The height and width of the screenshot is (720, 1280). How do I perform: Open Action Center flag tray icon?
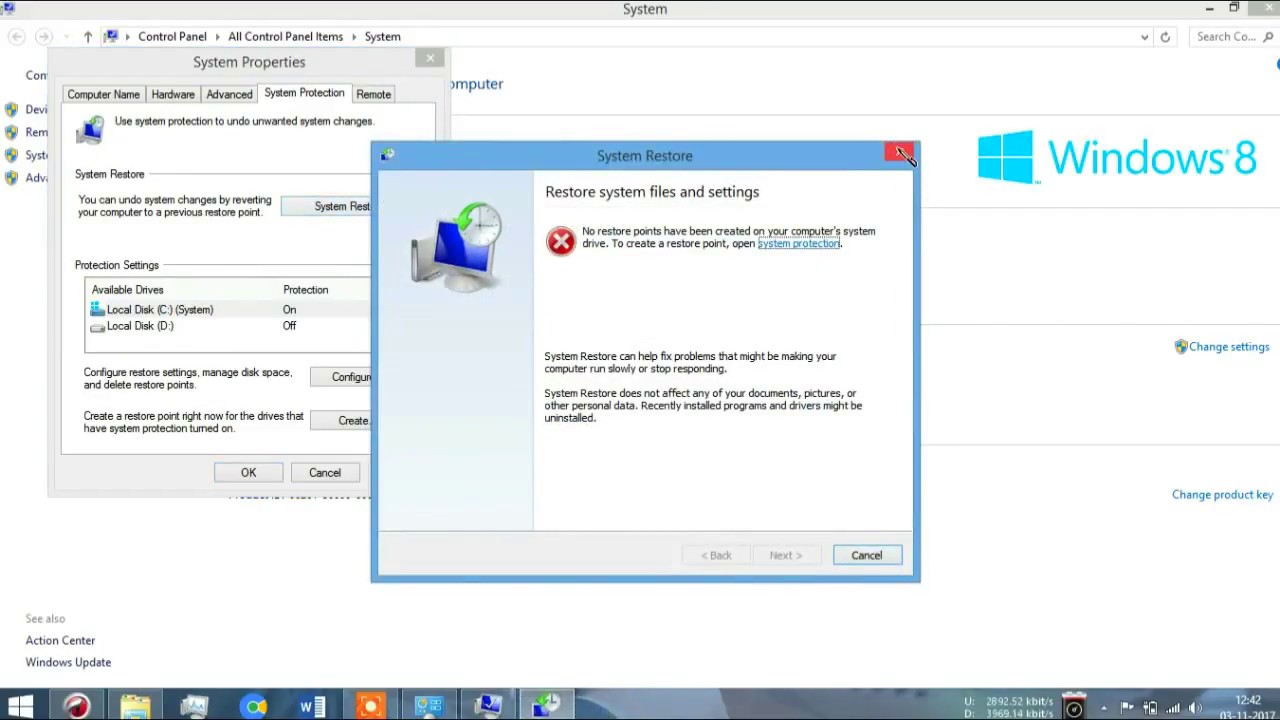tap(1127, 708)
